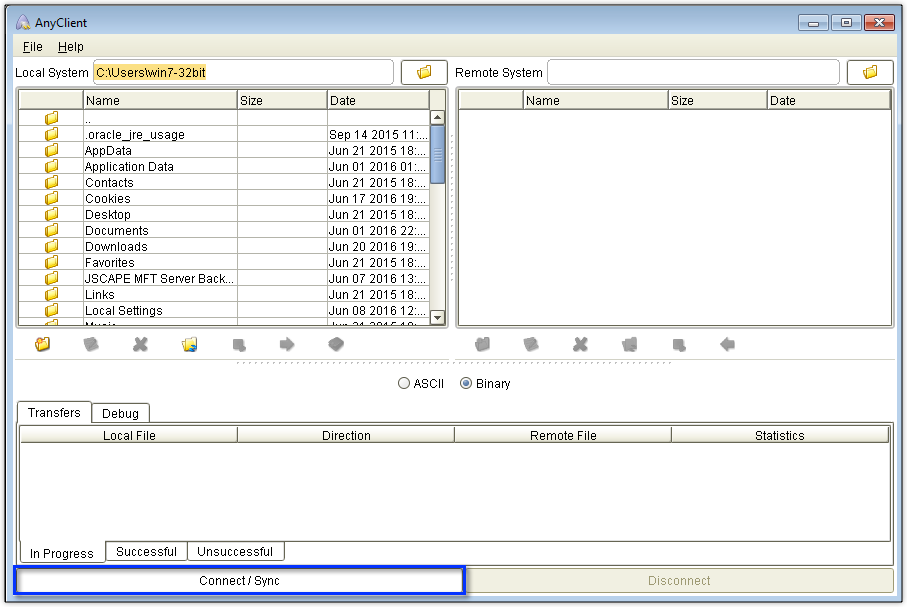Click the folder icon beside Documents
The height and width of the screenshot is (607, 907).
click(51, 230)
